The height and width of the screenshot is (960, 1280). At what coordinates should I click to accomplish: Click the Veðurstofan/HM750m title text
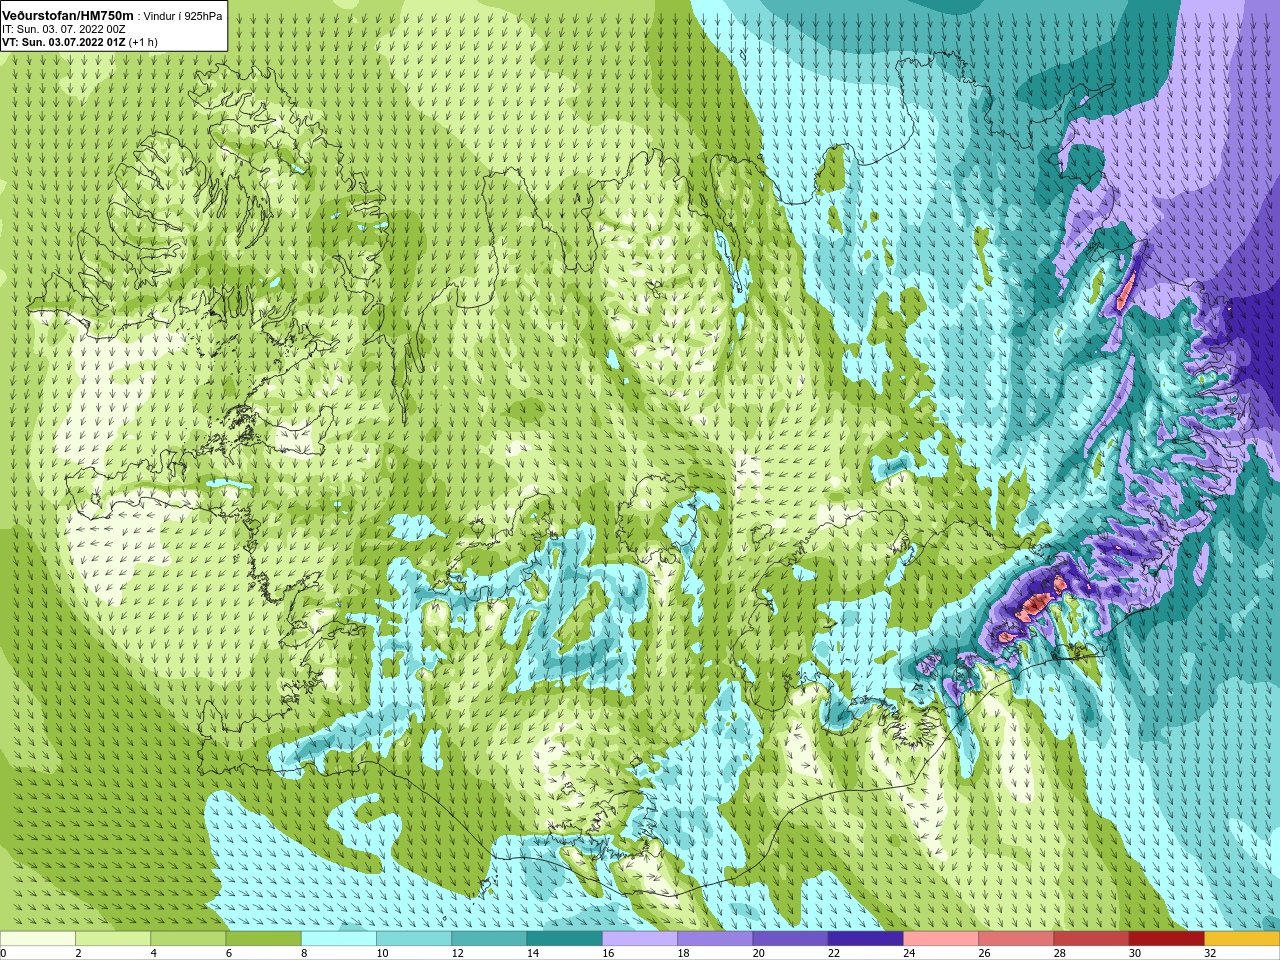[x=69, y=16]
